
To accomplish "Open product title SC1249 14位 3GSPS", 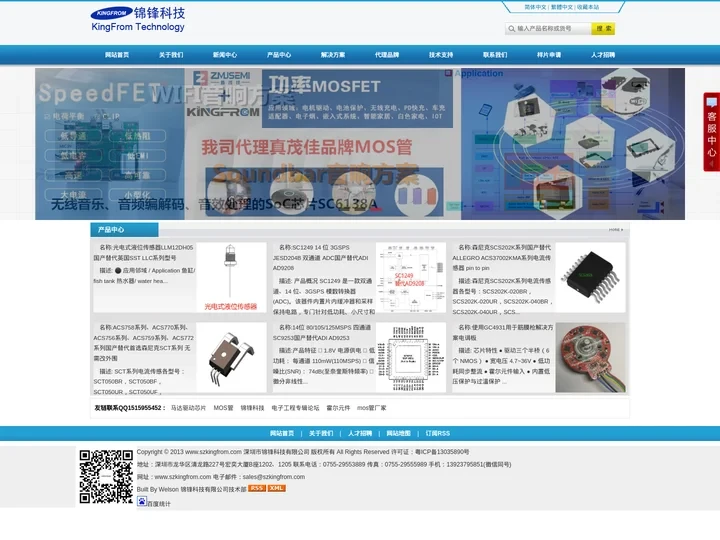I will coord(323,258).
